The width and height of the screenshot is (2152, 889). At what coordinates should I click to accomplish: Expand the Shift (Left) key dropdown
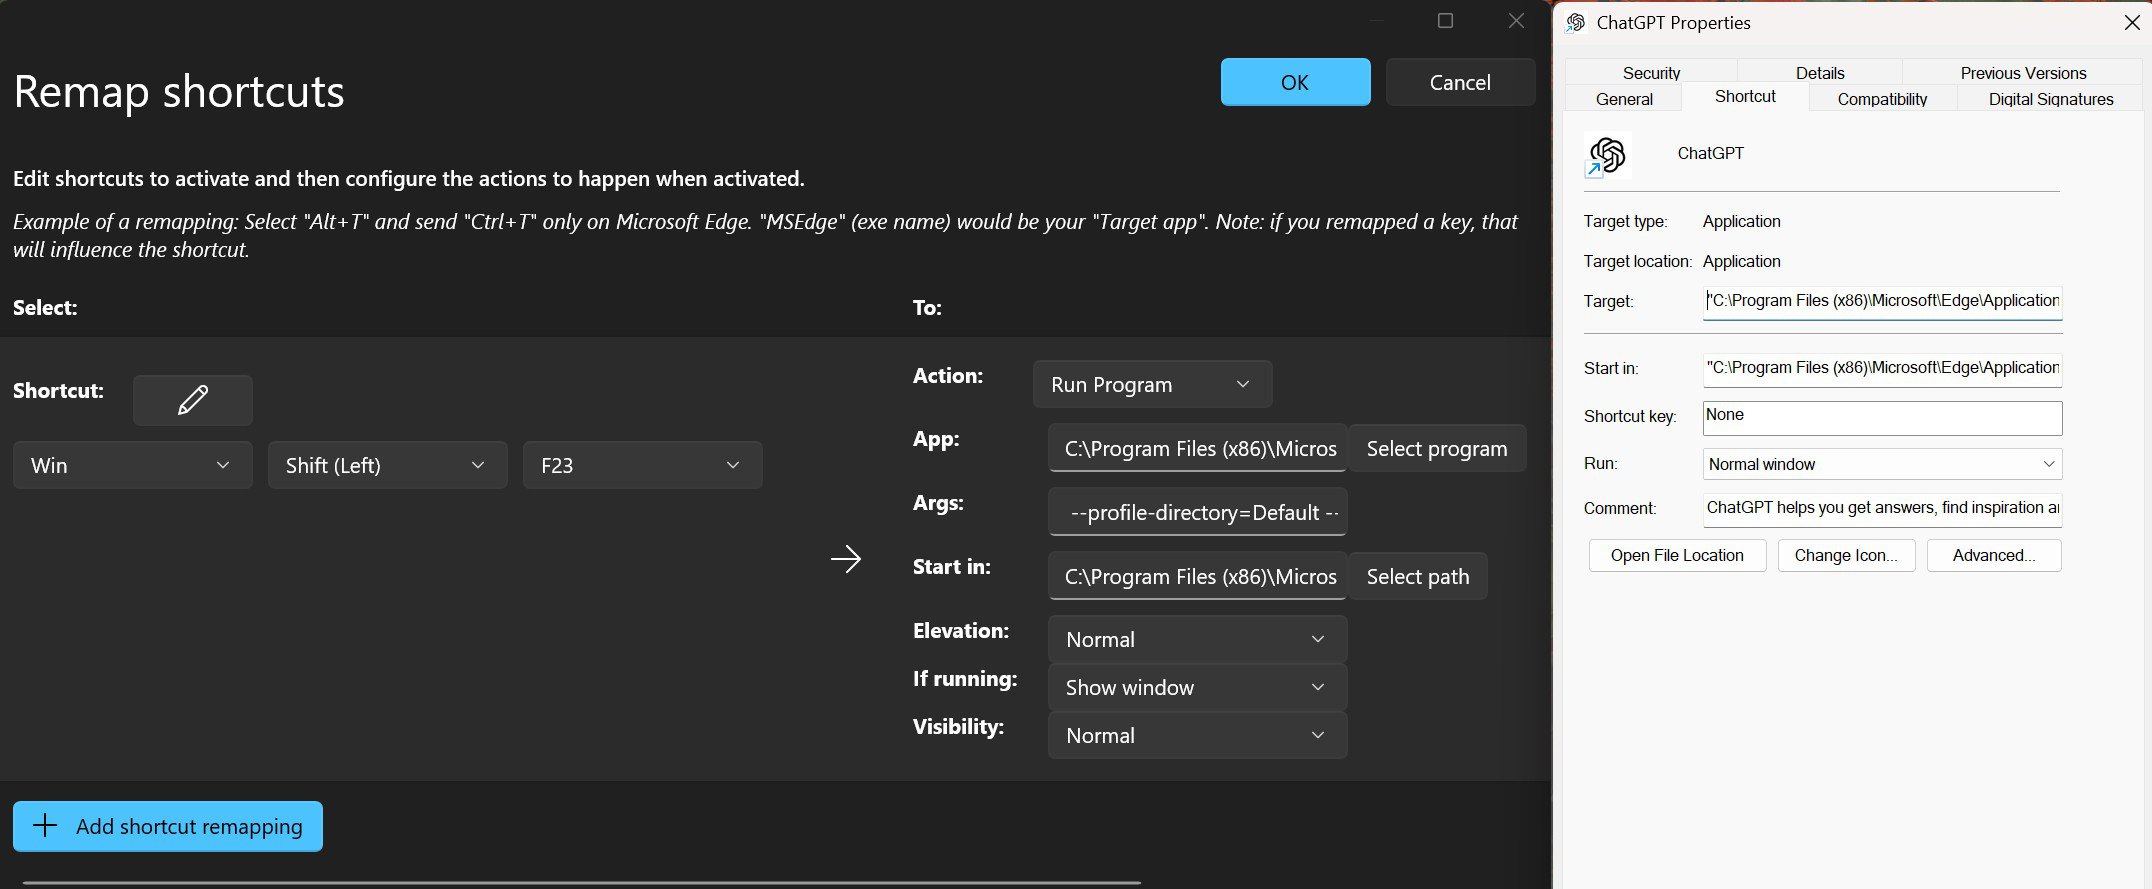click(387, 465)
